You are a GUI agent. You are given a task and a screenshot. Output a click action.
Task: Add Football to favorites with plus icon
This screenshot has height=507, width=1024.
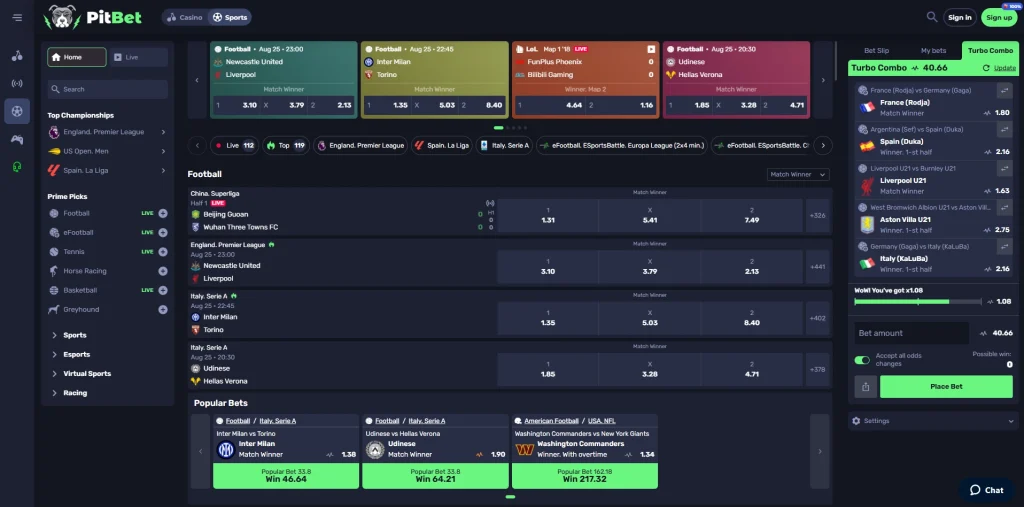coord(163,213)
